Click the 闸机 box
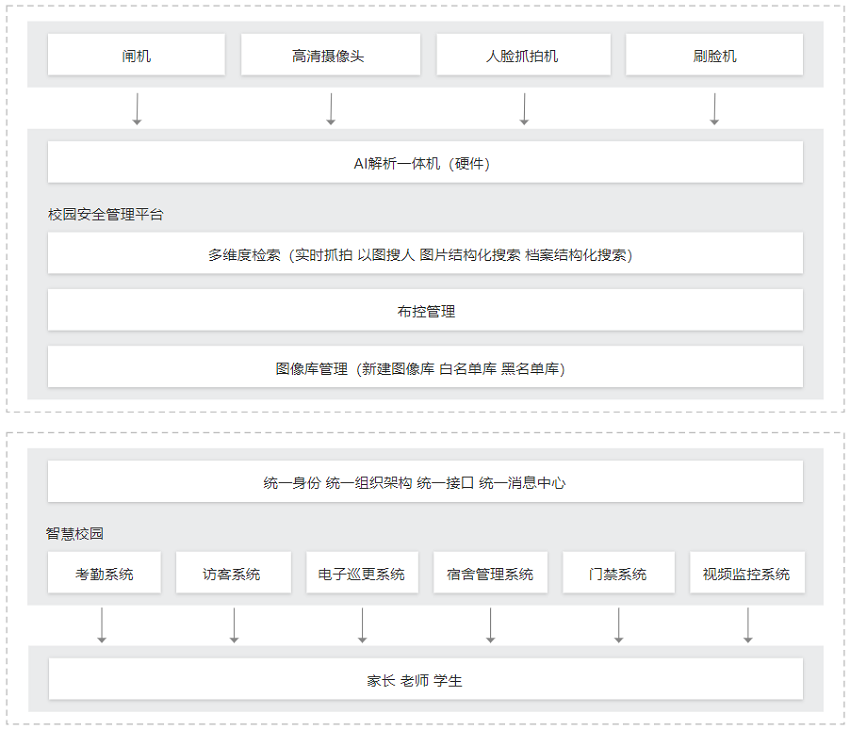Viewport: 850px width, 729px height. 136,55
